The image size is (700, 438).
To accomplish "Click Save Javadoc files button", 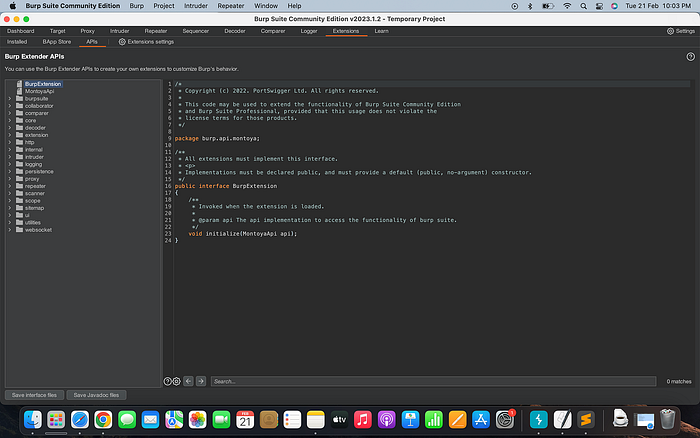I will click(96, 395).
